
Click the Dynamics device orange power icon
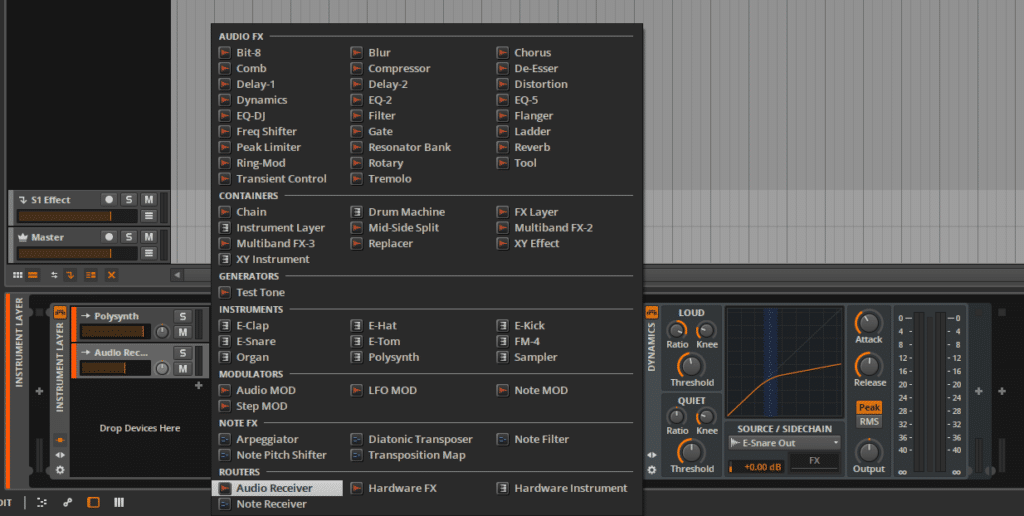[x=651, y=312]
